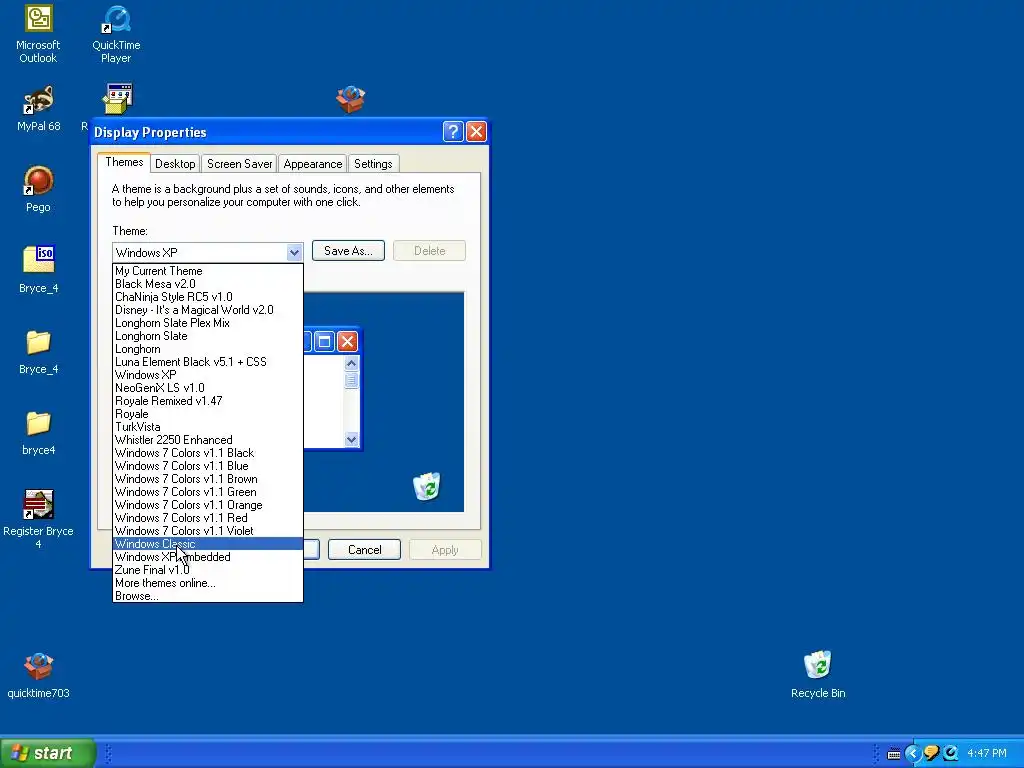The image size is (1024, 768).
Task: Choose Longhorn Slate theme
Action: (x=208, y=336)
